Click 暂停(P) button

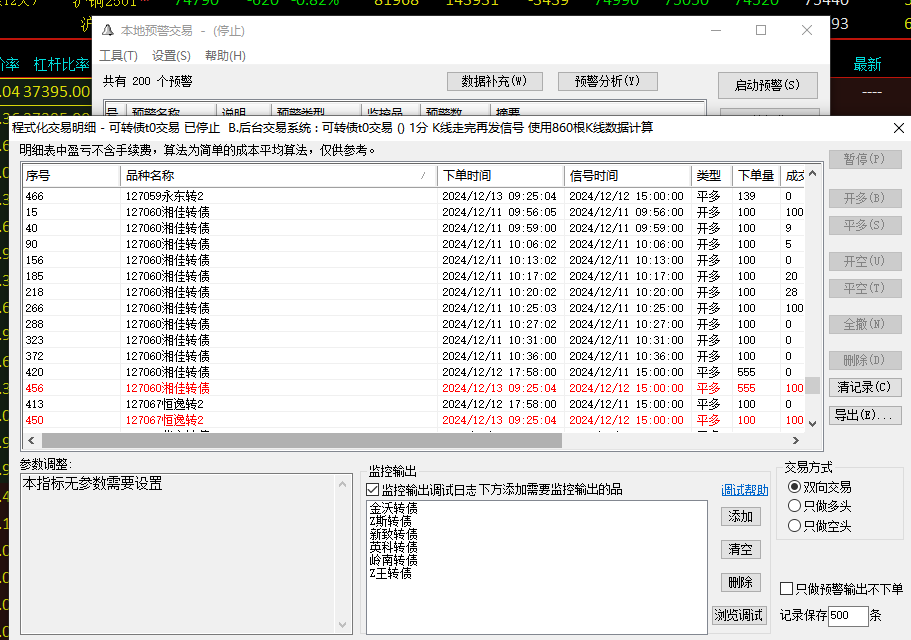865,159
